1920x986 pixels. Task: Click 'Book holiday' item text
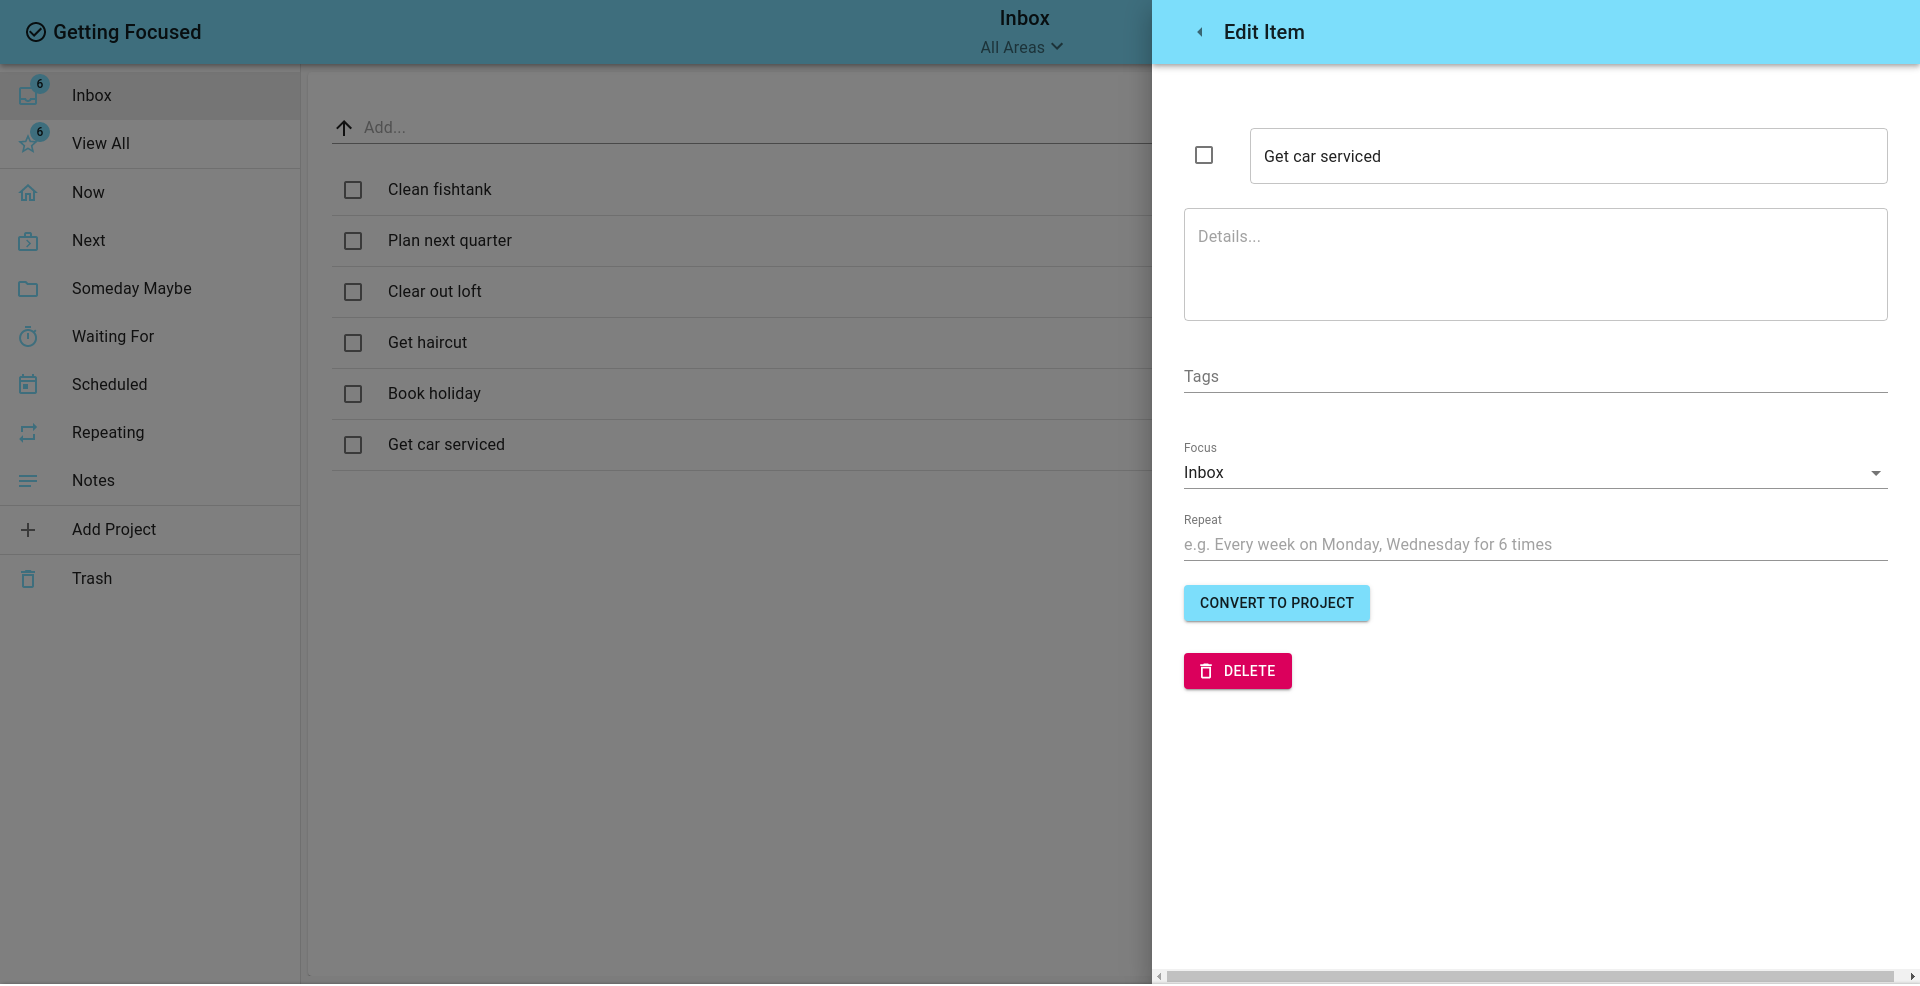tap(435, 394)
